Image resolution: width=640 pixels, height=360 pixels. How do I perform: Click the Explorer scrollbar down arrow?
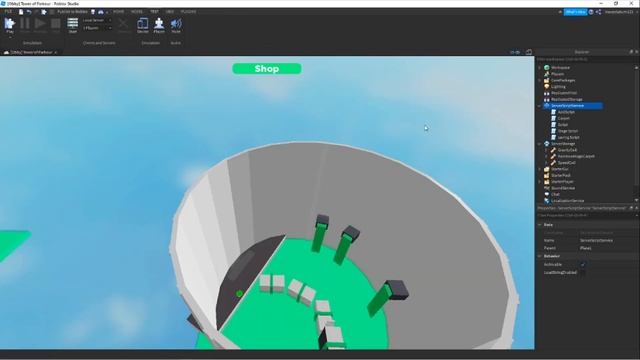(x=637, y=200)
